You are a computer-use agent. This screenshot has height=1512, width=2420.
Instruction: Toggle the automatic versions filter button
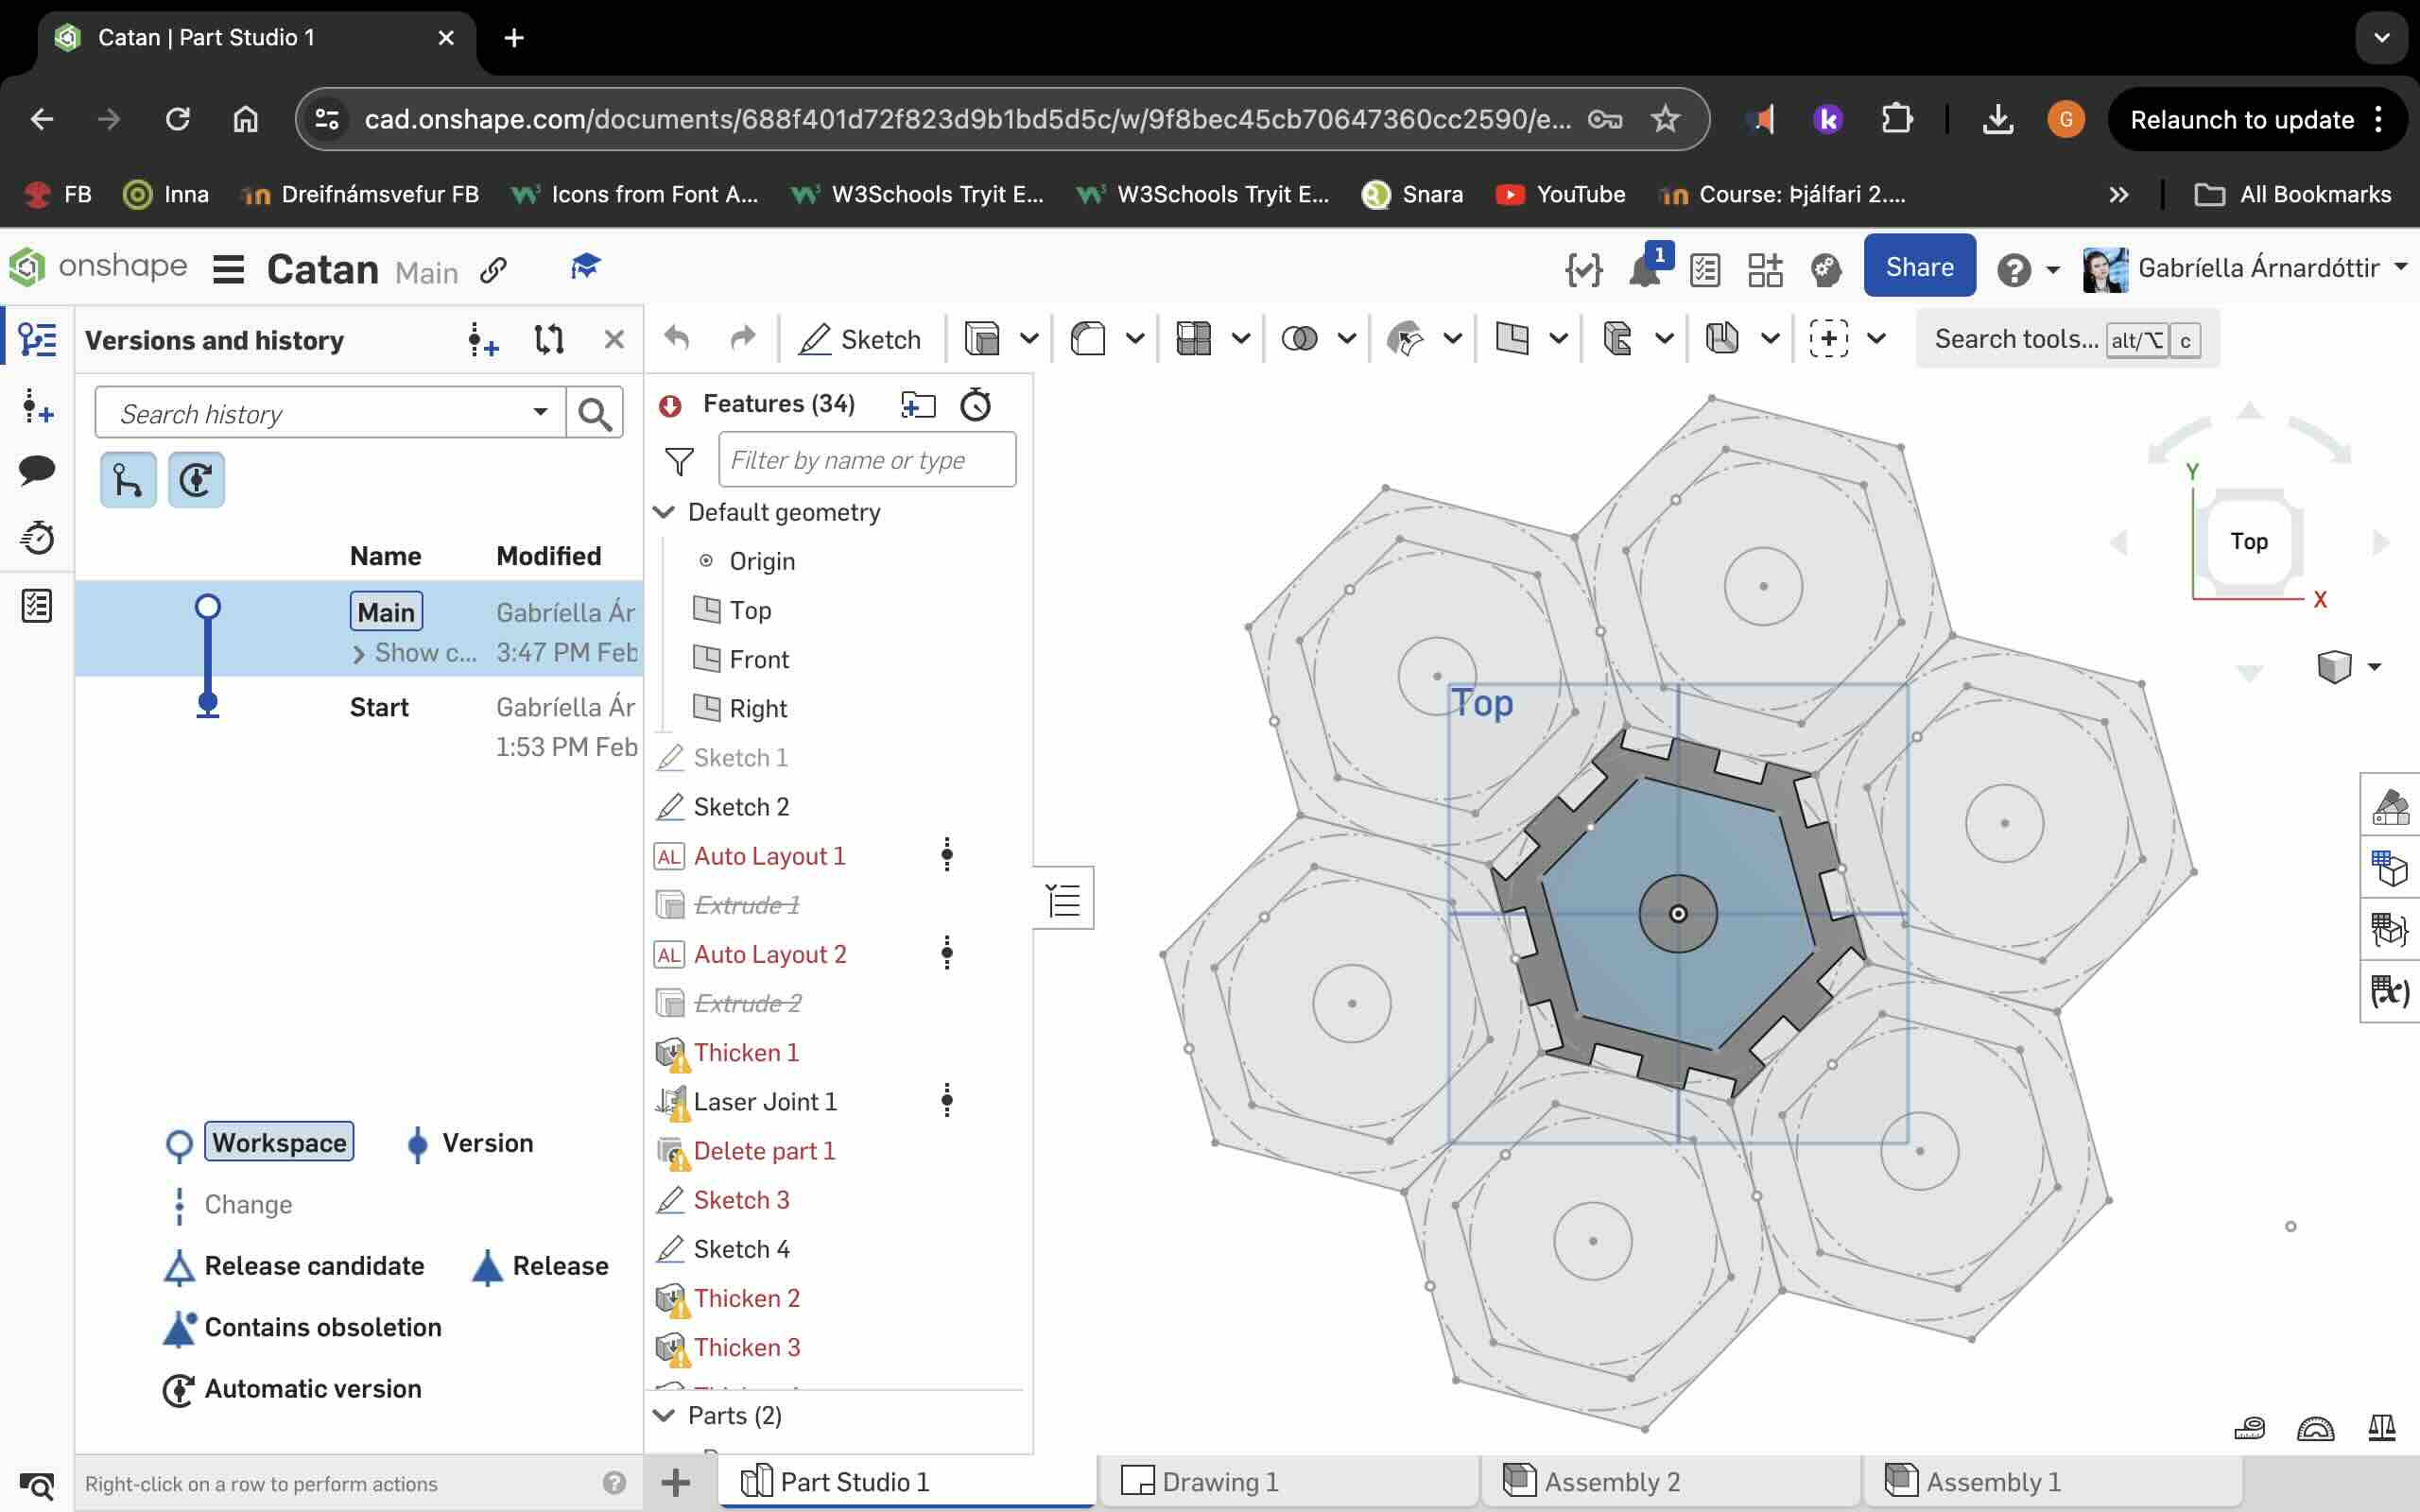click(x=196, y=480)
